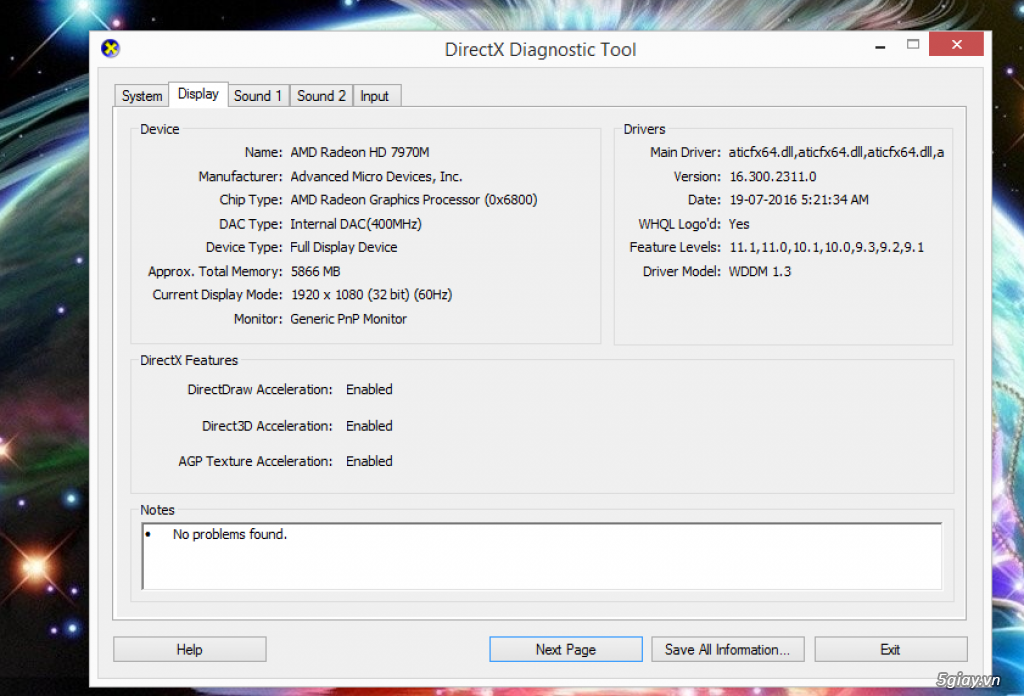Screen dimensions: 1024x696
Task: Select the Display tab
Action: (198, 94)
